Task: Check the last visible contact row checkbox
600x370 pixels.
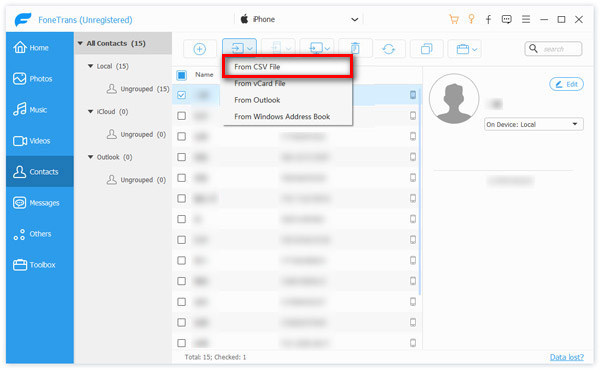Action: (182, 343)
